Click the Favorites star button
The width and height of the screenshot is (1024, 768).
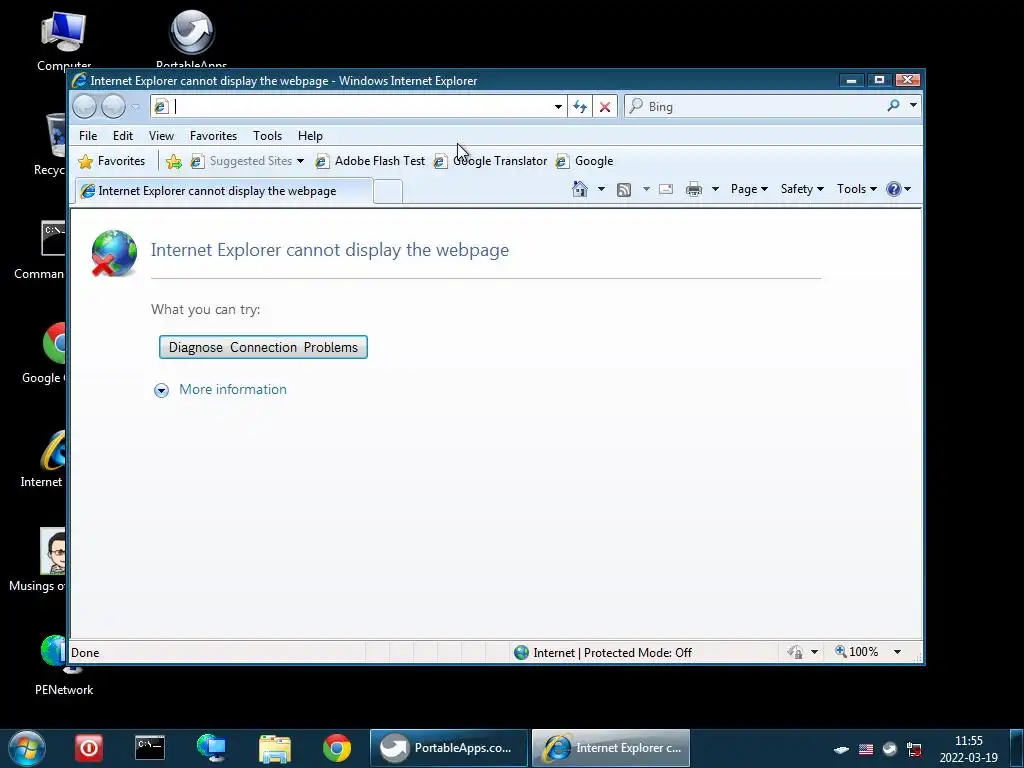[x=112, y=161]
